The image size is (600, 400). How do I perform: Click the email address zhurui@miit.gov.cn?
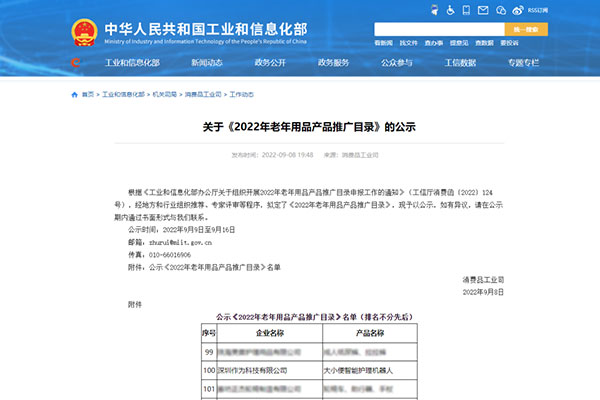point(180,242)
